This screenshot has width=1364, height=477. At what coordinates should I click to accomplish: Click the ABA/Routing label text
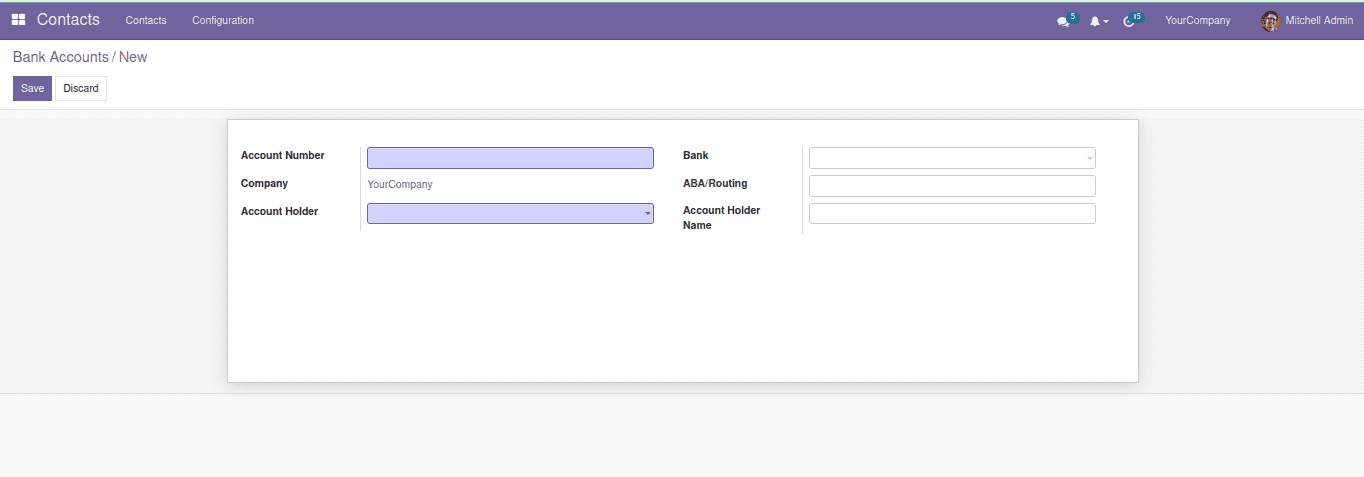click(x=715, y=184)
